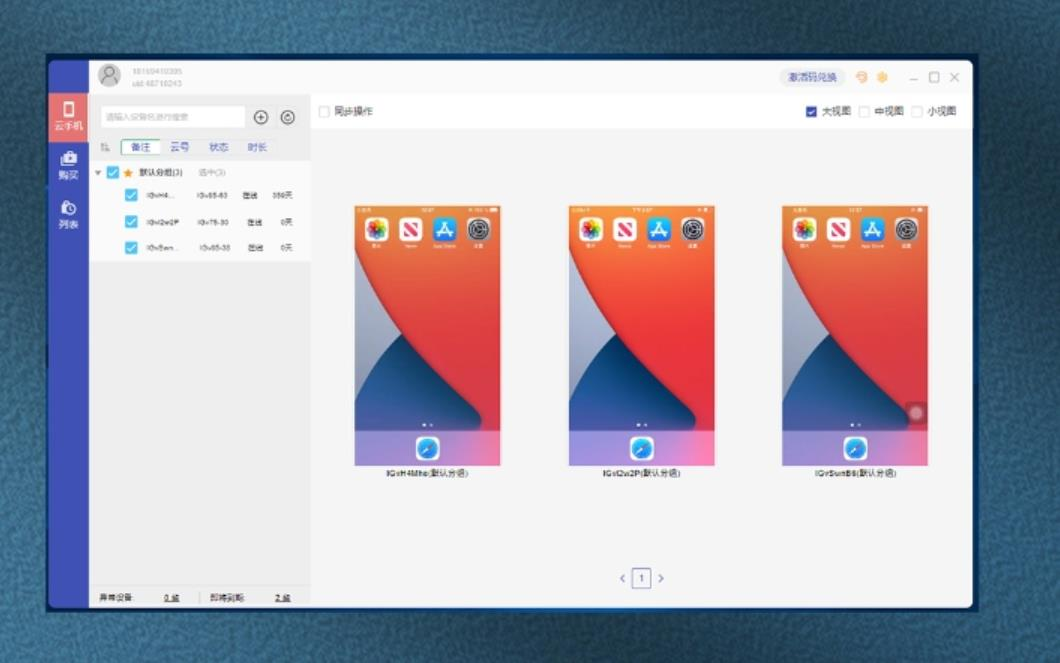Open the 云手机 cloud phone sidebar section
Viewport: 1060px width, 663px height.
[68, 116]
